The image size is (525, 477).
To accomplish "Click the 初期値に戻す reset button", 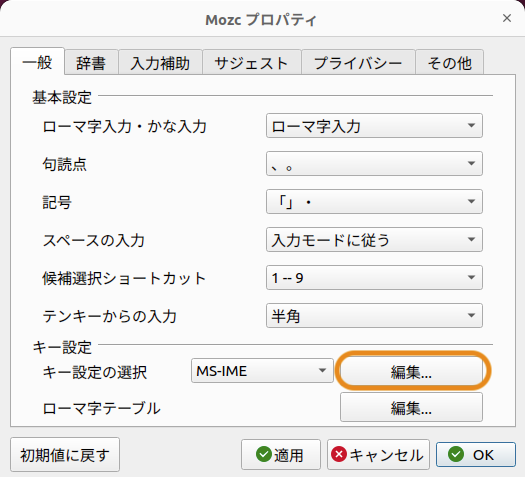I will click(x=65, y=455).
